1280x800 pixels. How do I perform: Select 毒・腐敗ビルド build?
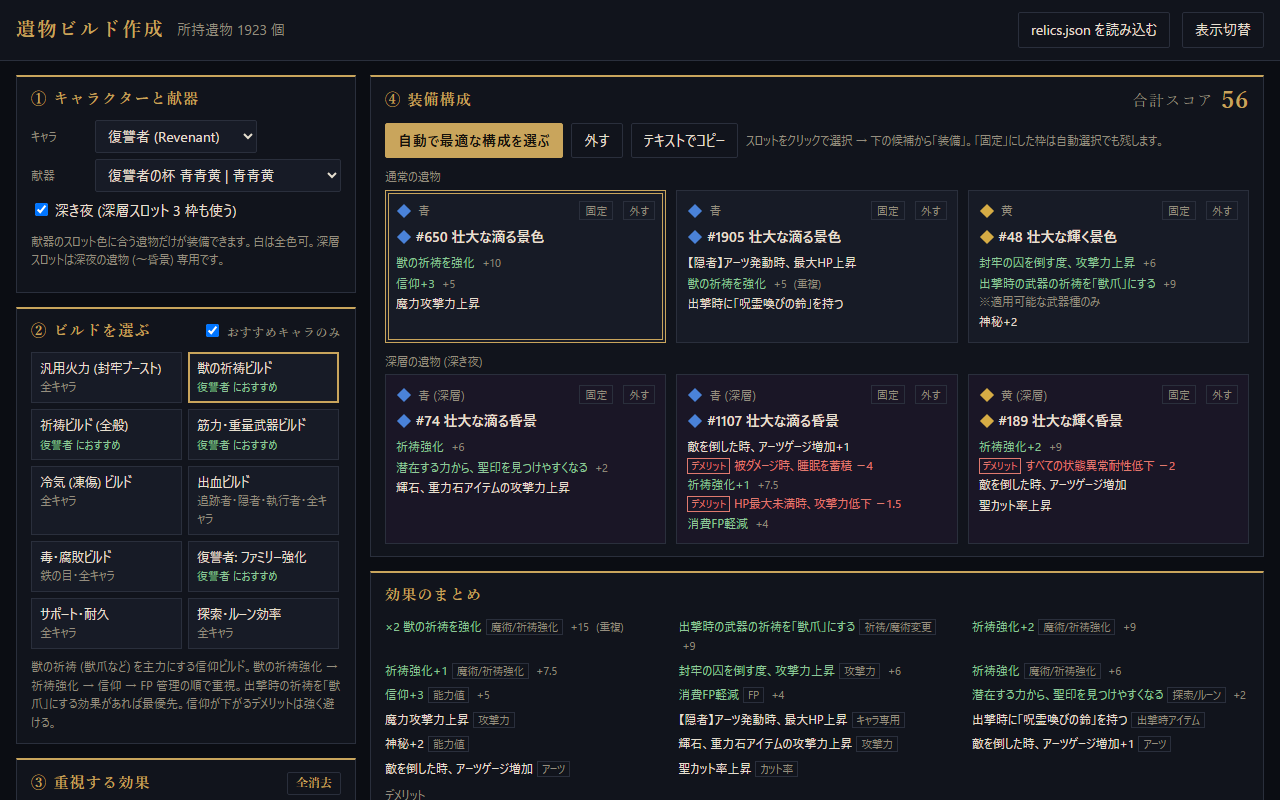click(x=107, y=566)
